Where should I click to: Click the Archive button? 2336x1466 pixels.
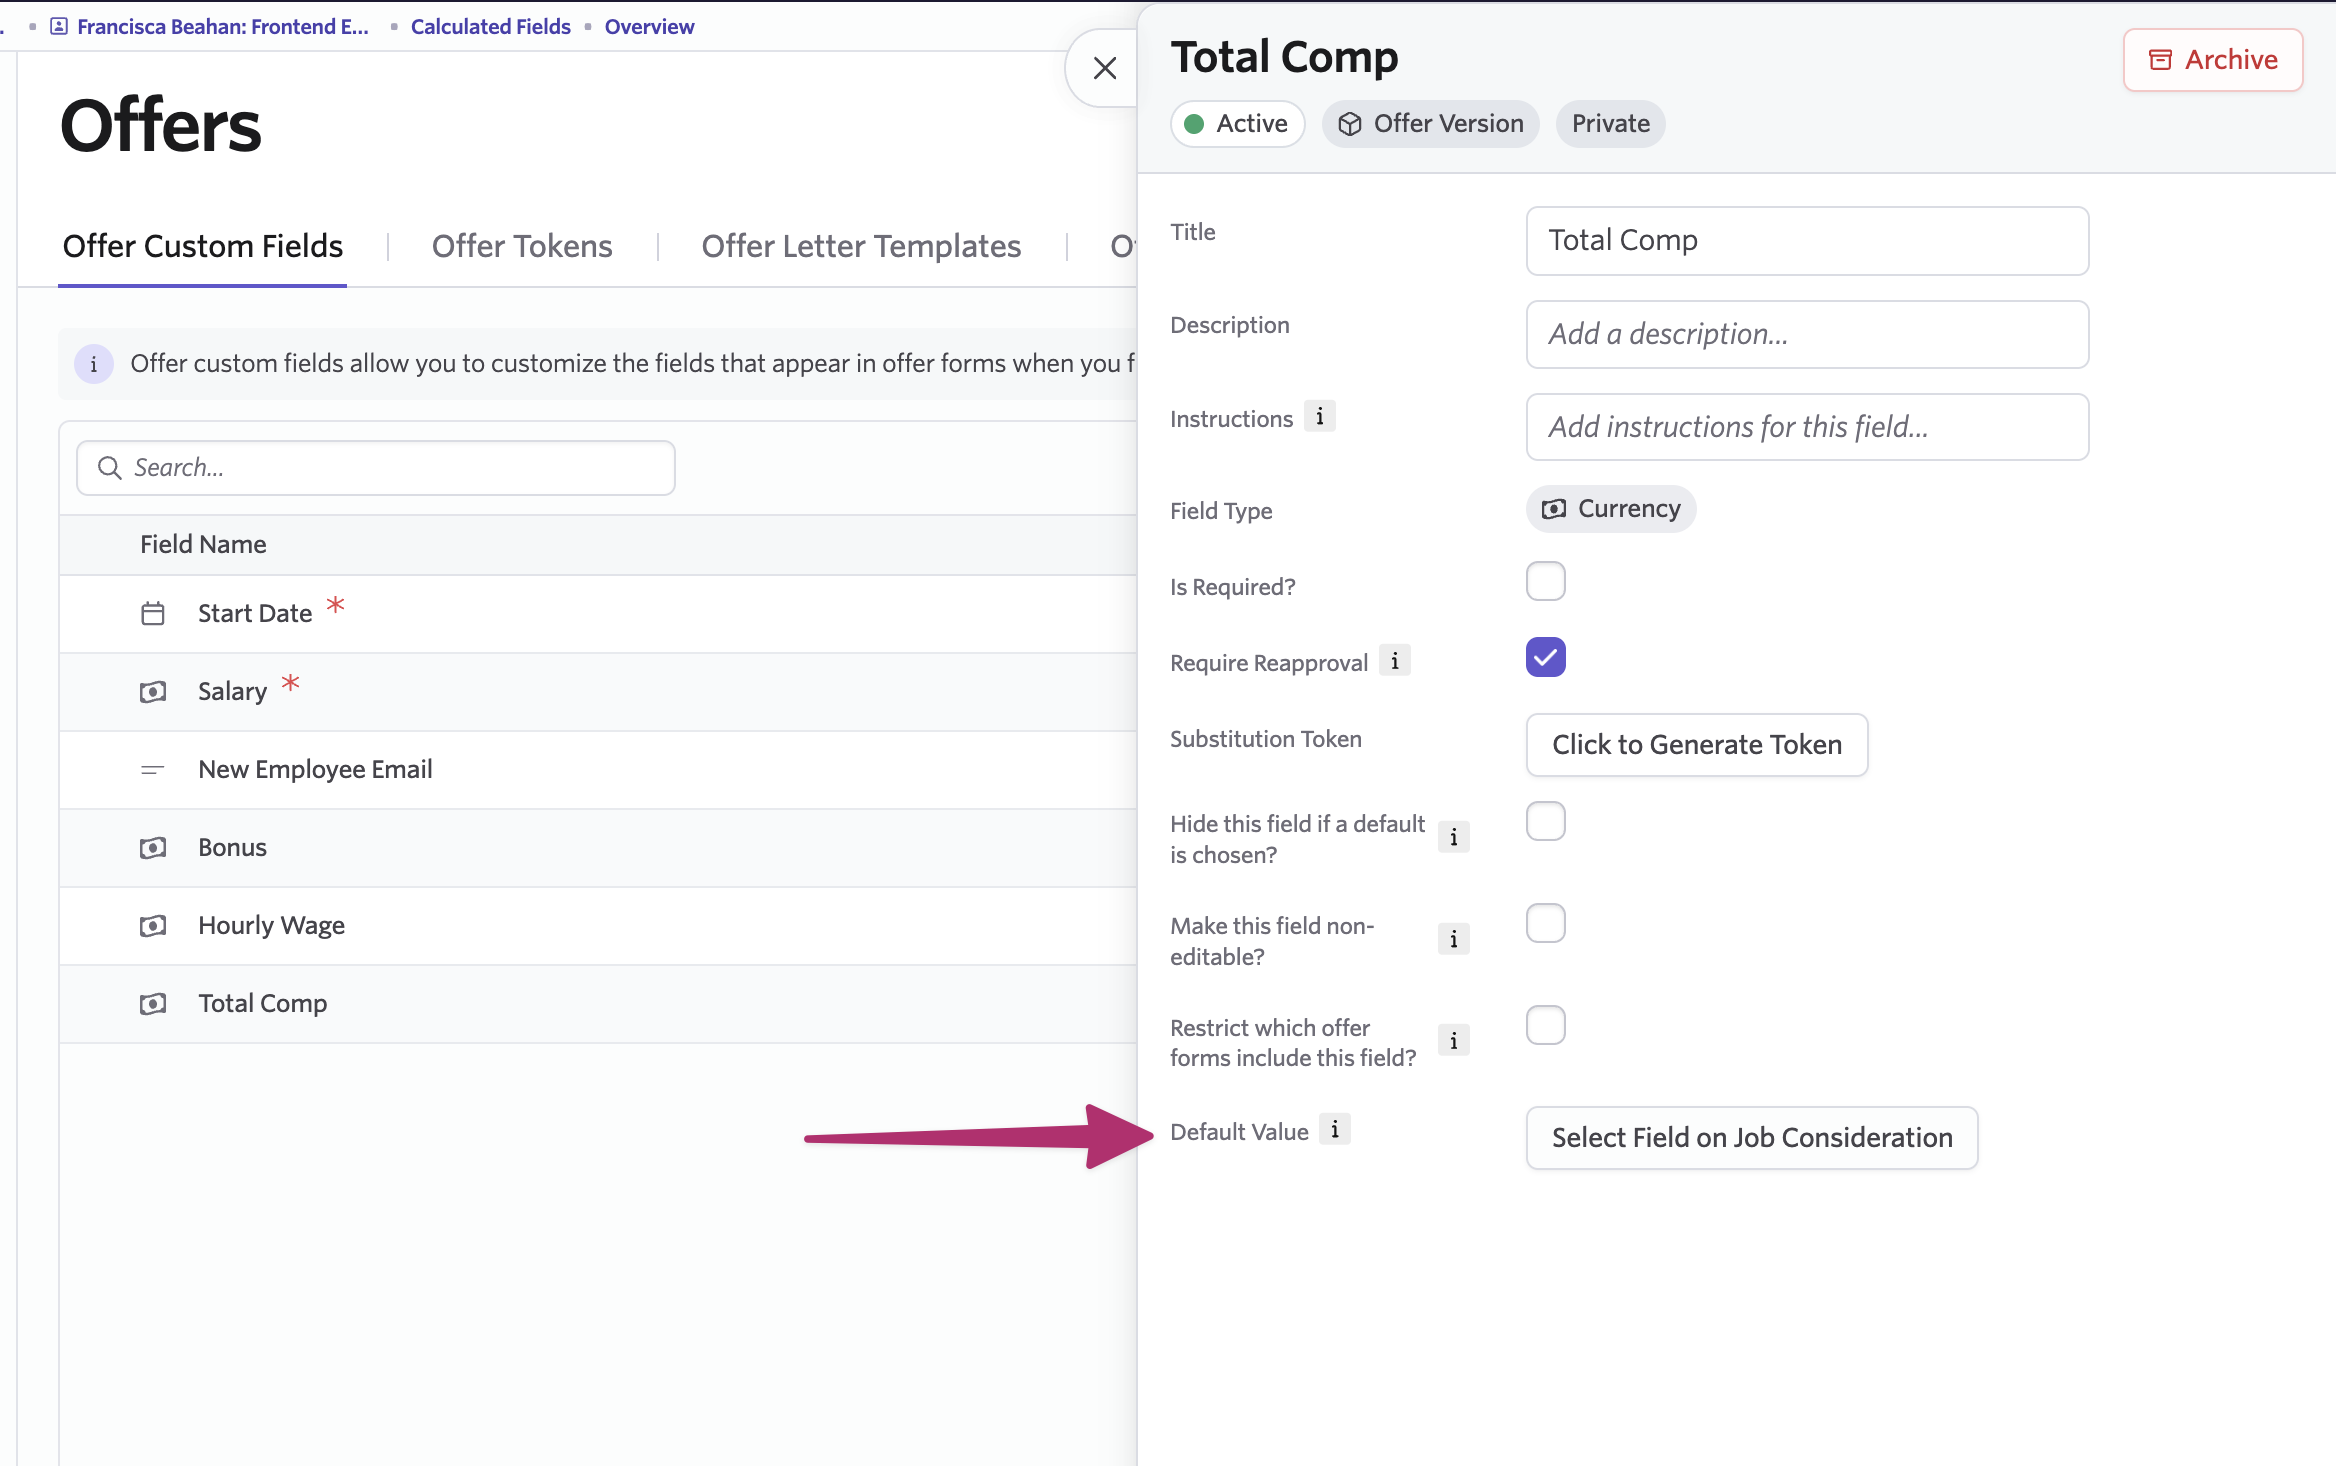[2213, 60]
